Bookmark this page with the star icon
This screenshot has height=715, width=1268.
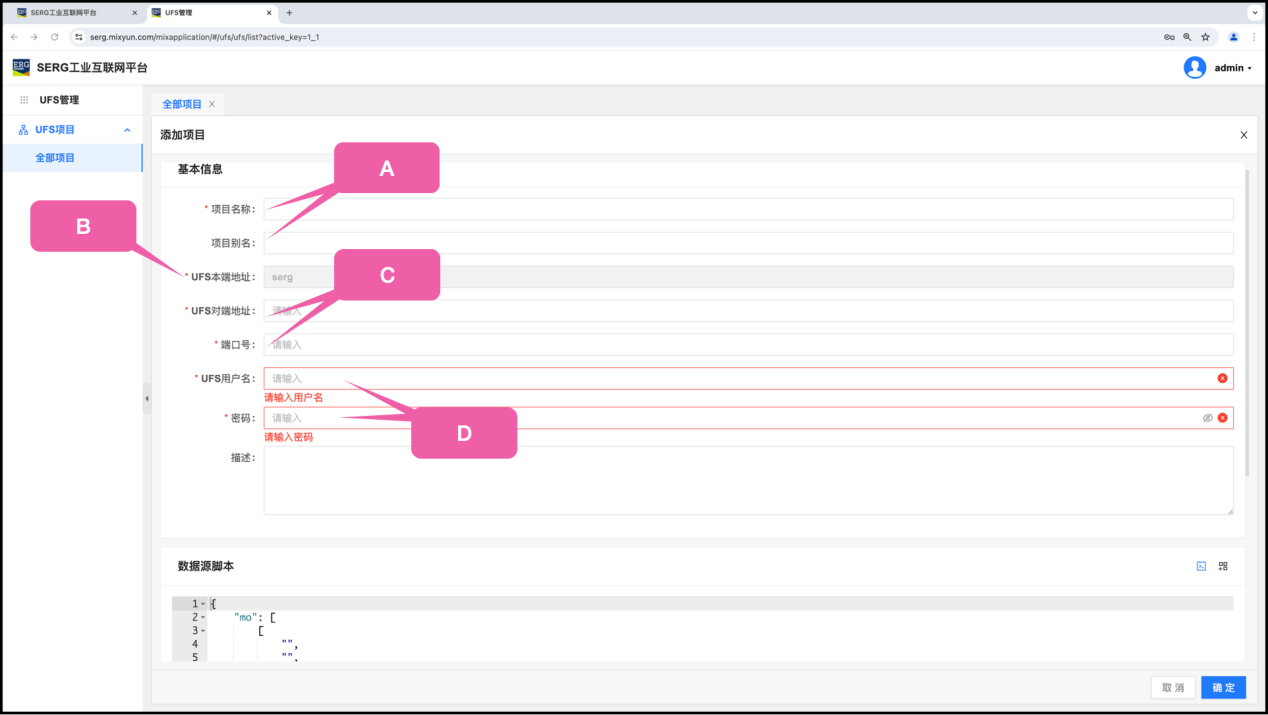click(1205, 37)
